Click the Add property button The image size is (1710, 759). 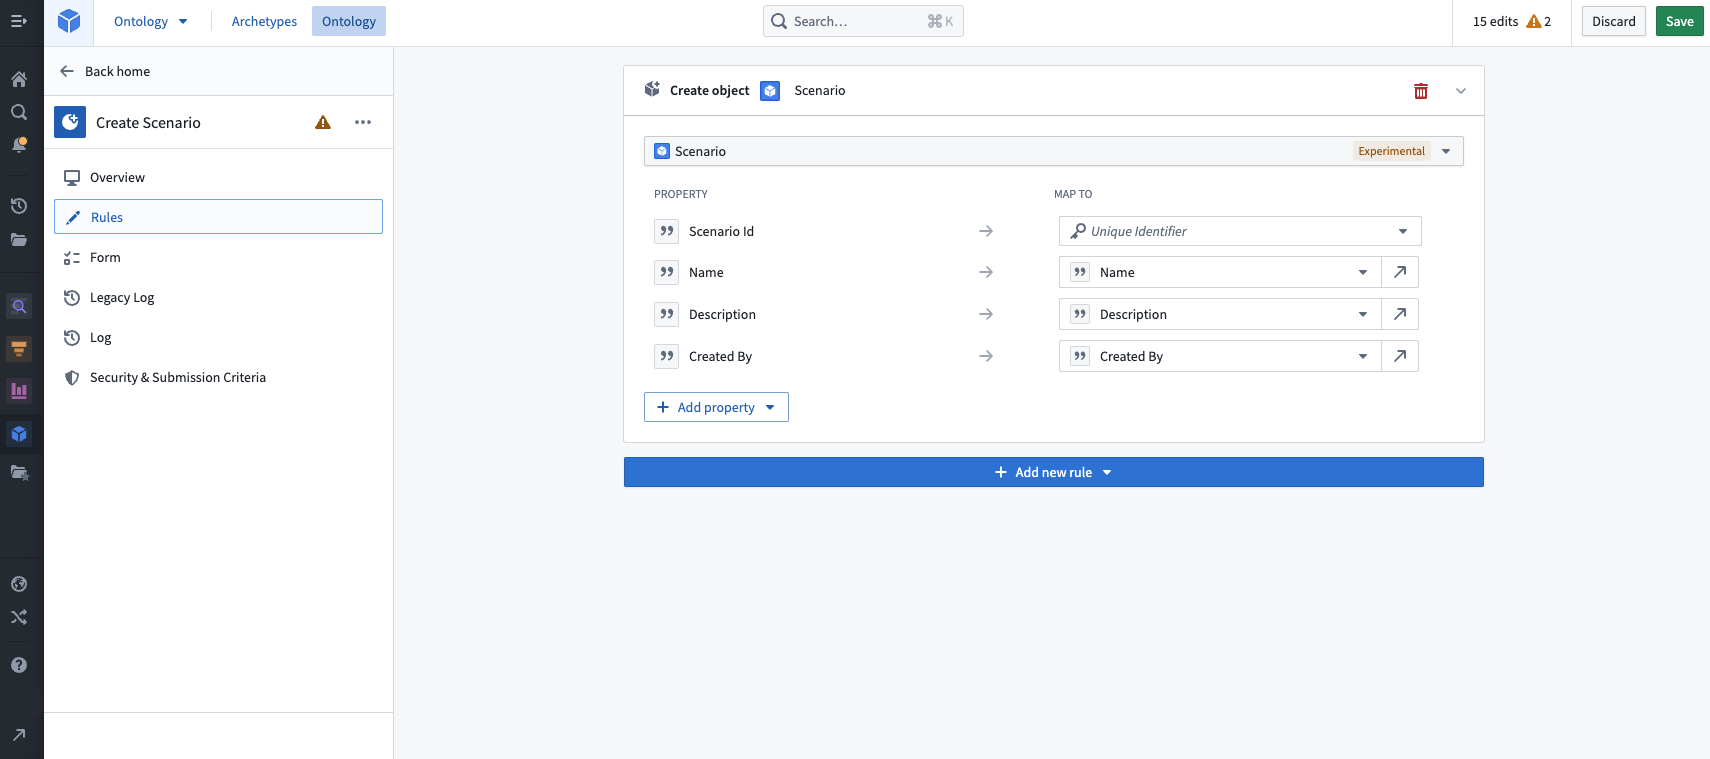tap(716, 407)
